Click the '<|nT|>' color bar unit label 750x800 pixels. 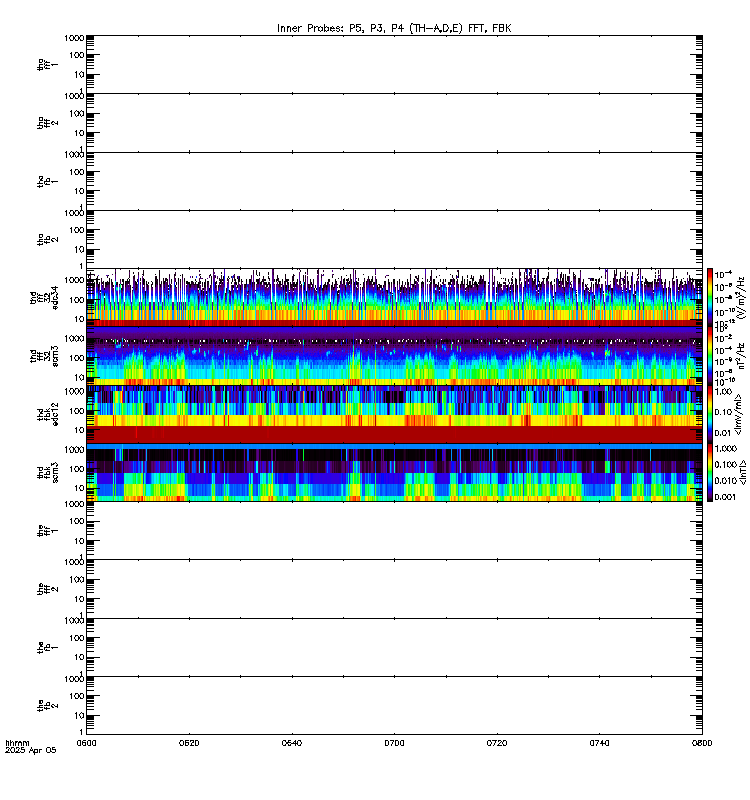[x=742, y=472]
